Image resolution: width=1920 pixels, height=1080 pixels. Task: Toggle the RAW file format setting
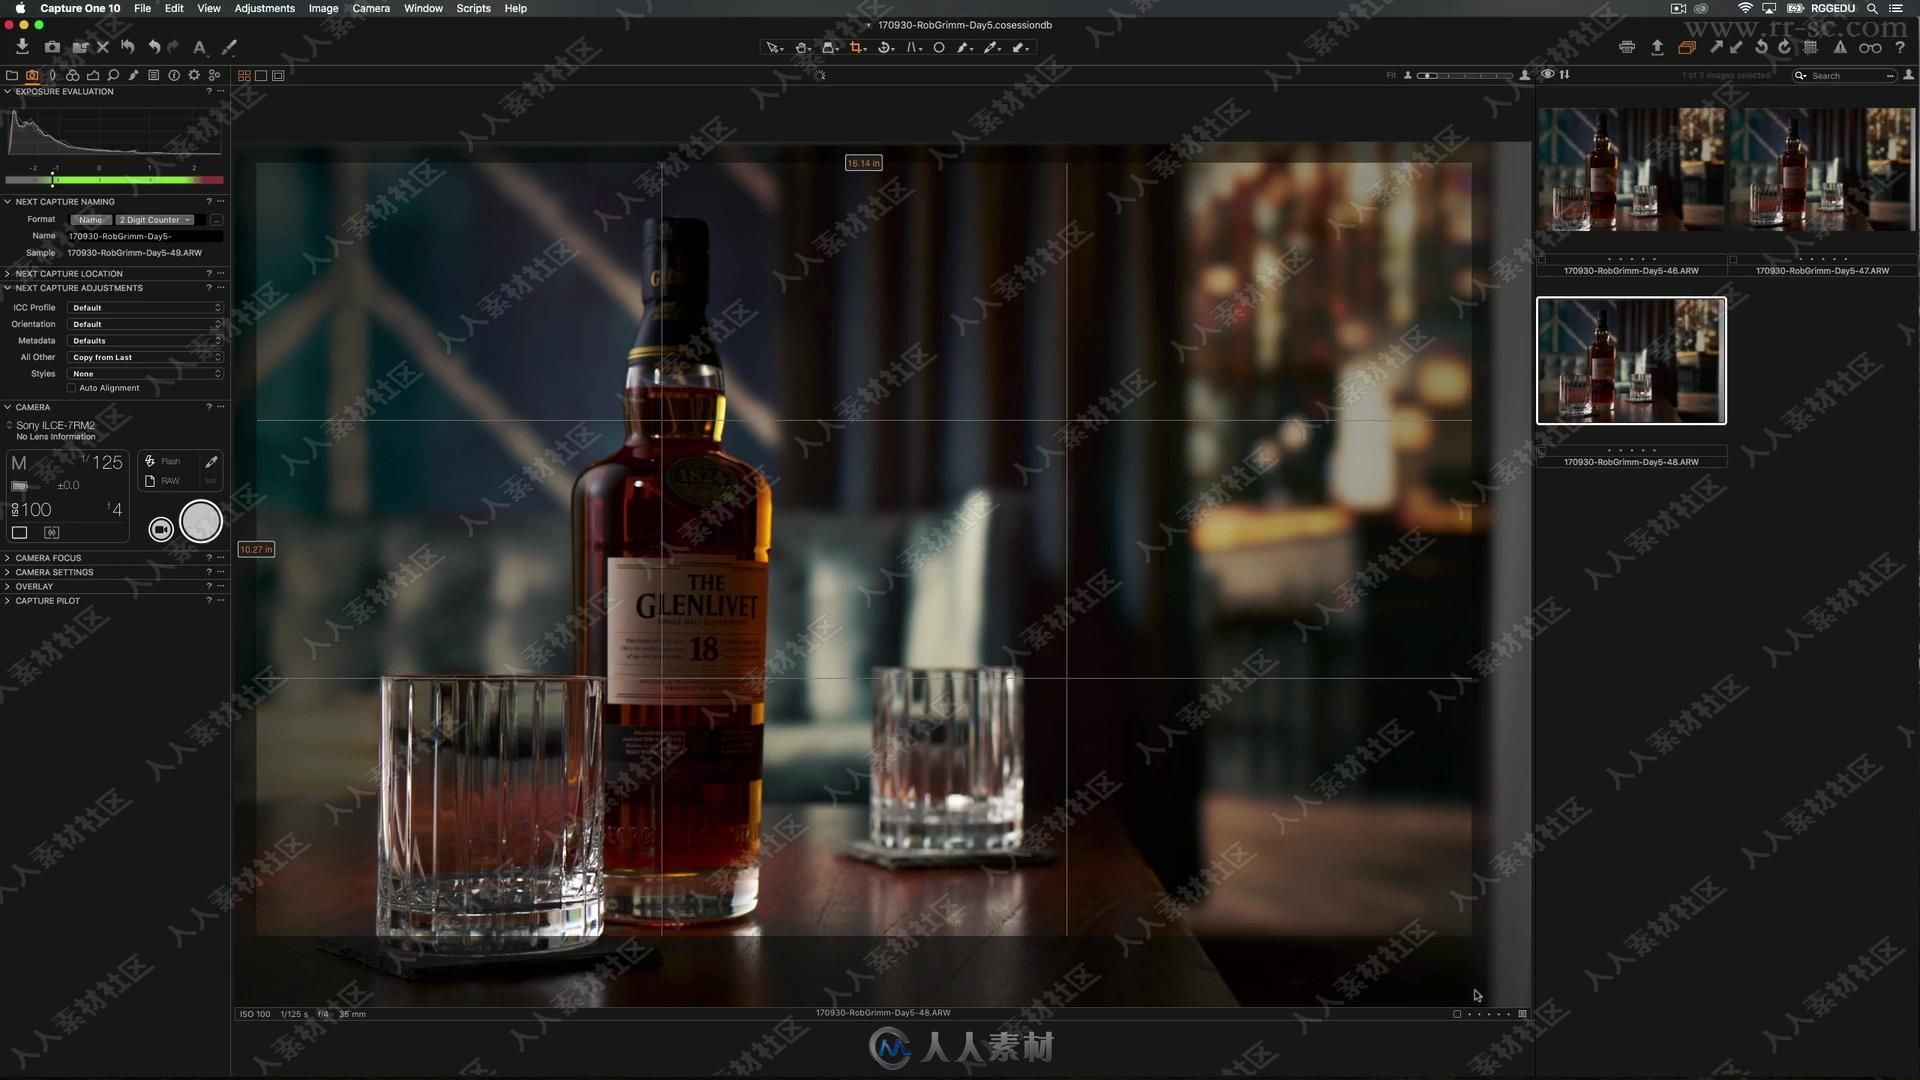[x=163, y=481]
